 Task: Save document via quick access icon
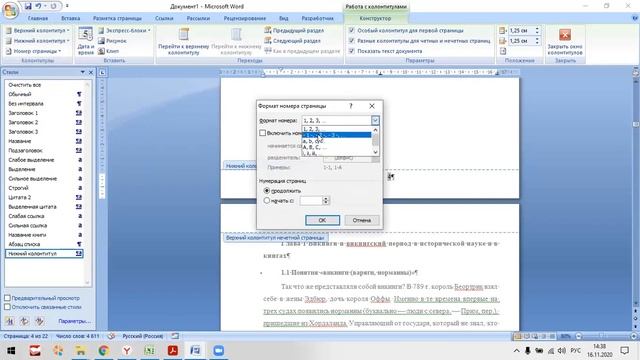point(28,6)
